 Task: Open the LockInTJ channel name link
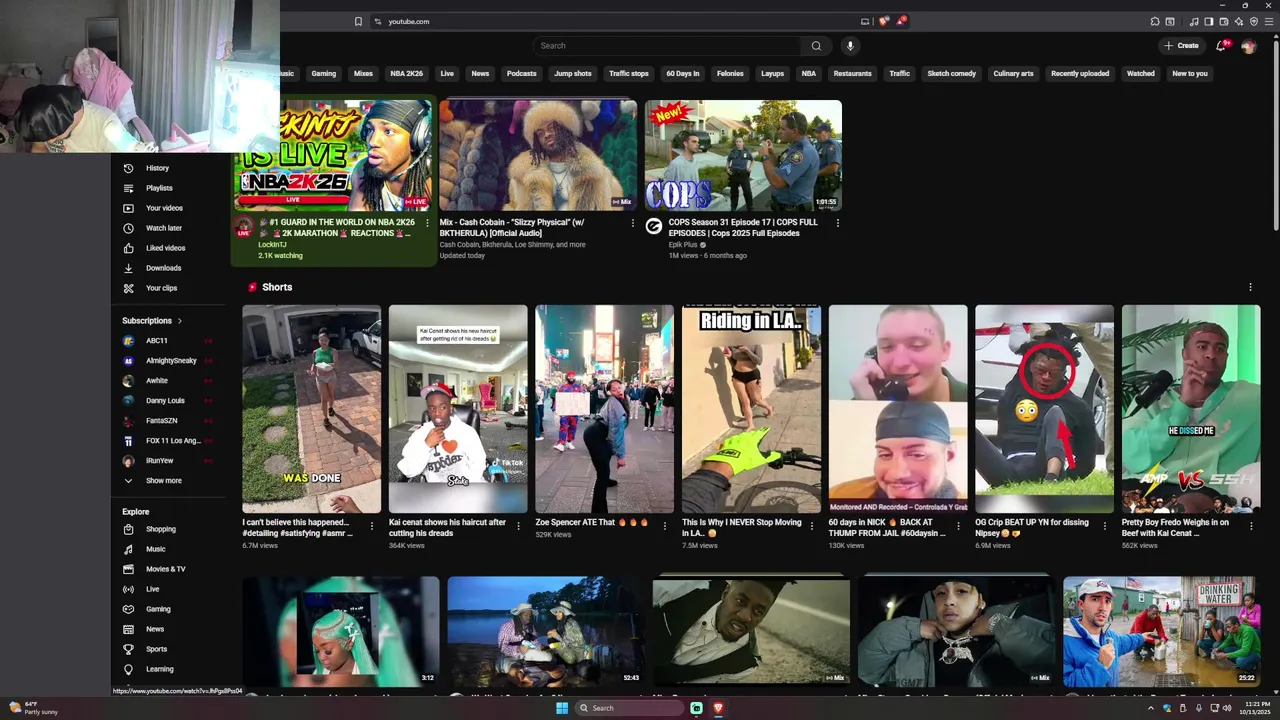click(272, 244)
